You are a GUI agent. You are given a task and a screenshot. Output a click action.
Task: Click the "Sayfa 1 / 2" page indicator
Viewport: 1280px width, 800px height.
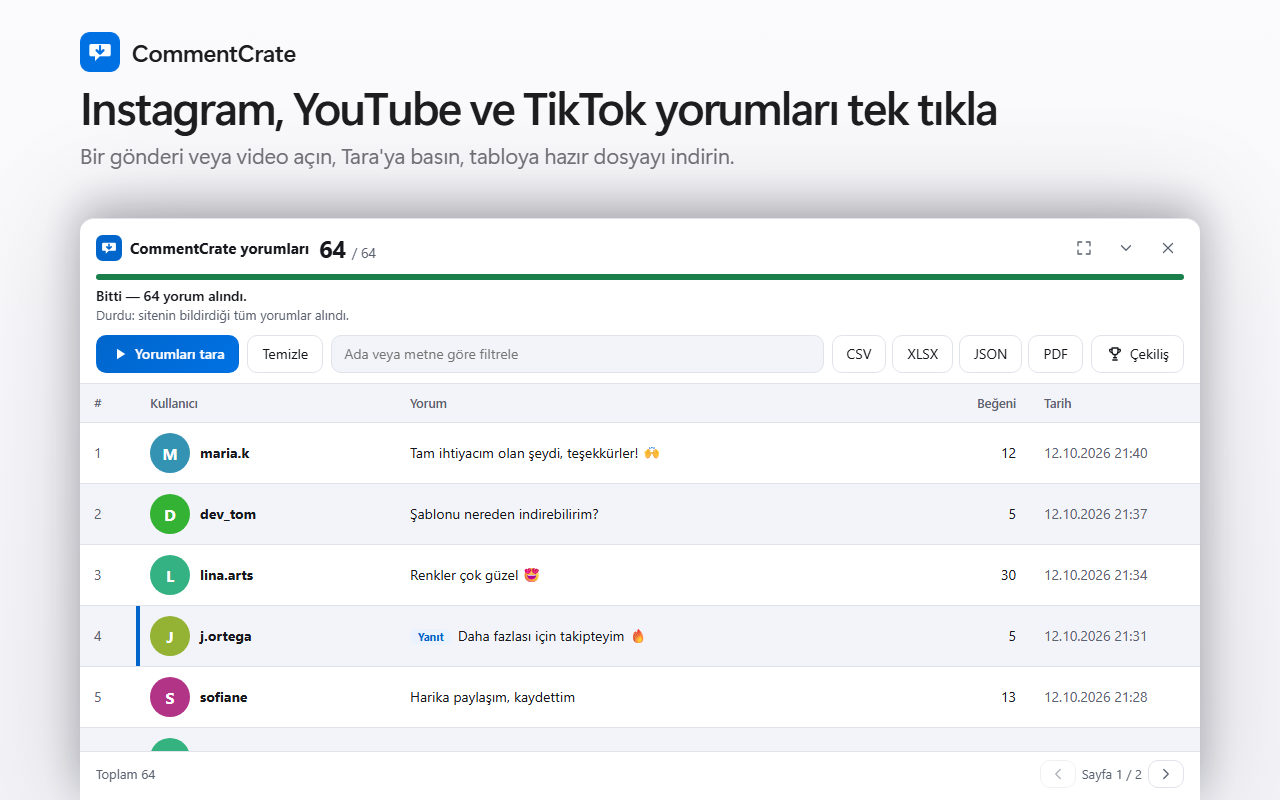(x=1112, y=774)
